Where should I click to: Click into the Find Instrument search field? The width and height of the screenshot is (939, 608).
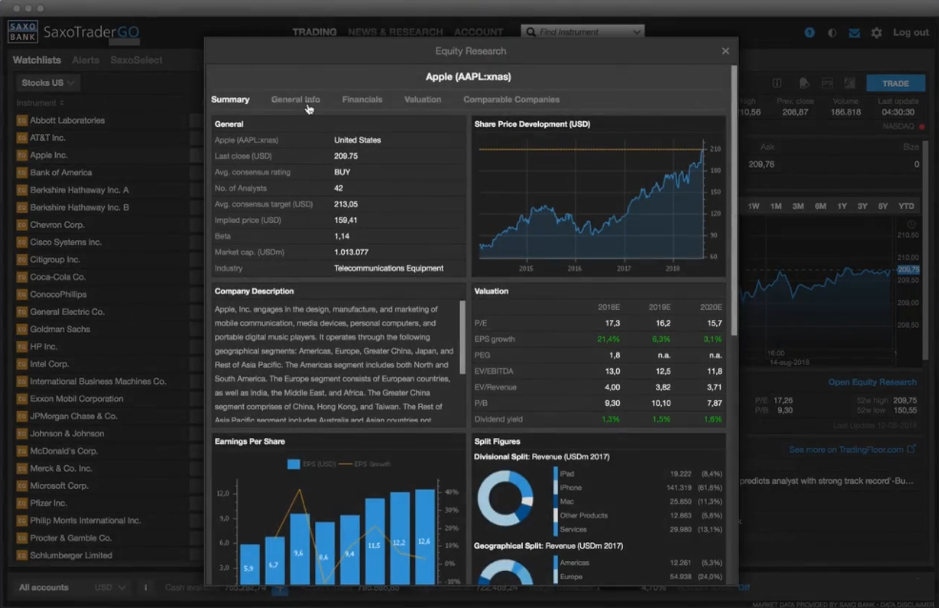coord(582,32)
